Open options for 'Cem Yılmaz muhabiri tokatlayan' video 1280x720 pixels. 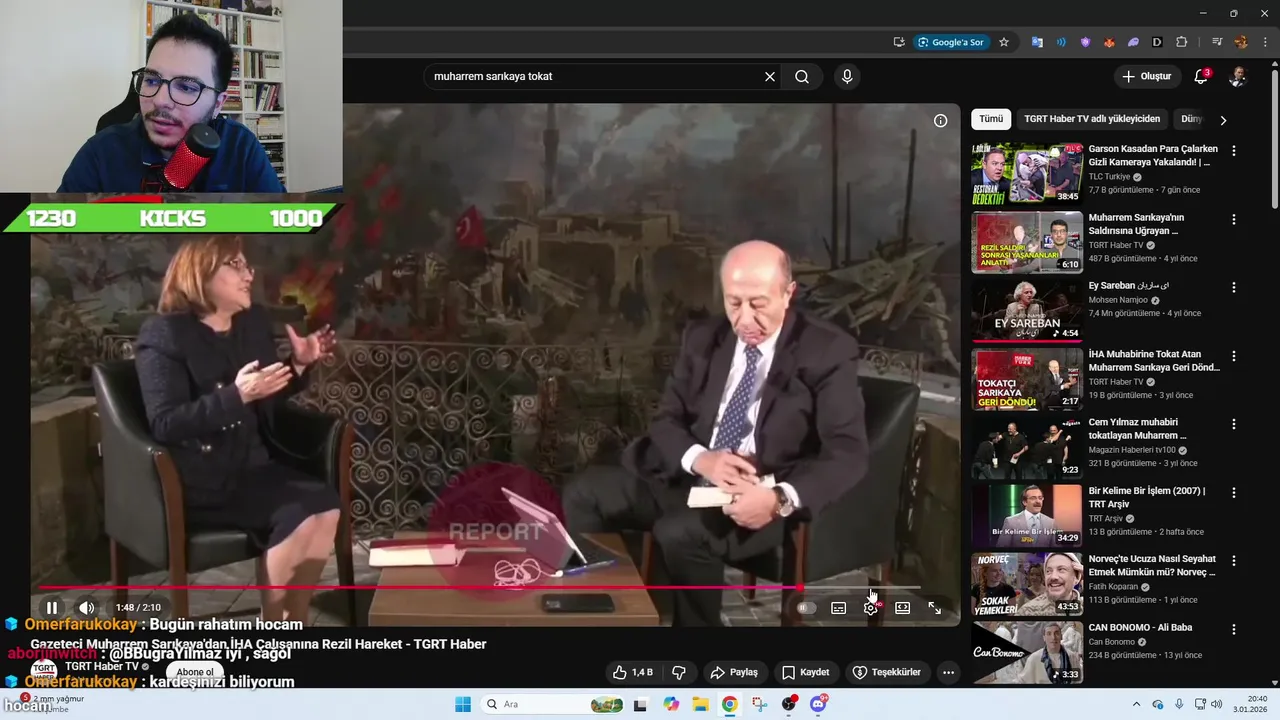[1233, 424]
